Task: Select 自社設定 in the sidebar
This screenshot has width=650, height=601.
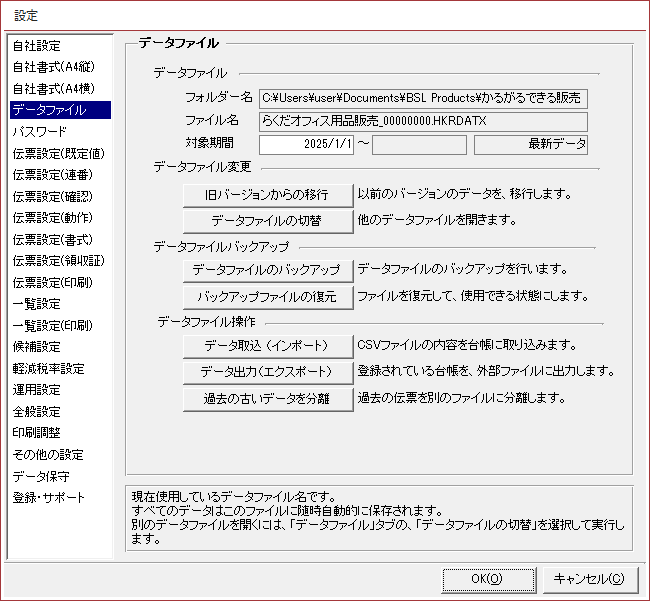Action: pyautogui.click(x=37, y=46)
